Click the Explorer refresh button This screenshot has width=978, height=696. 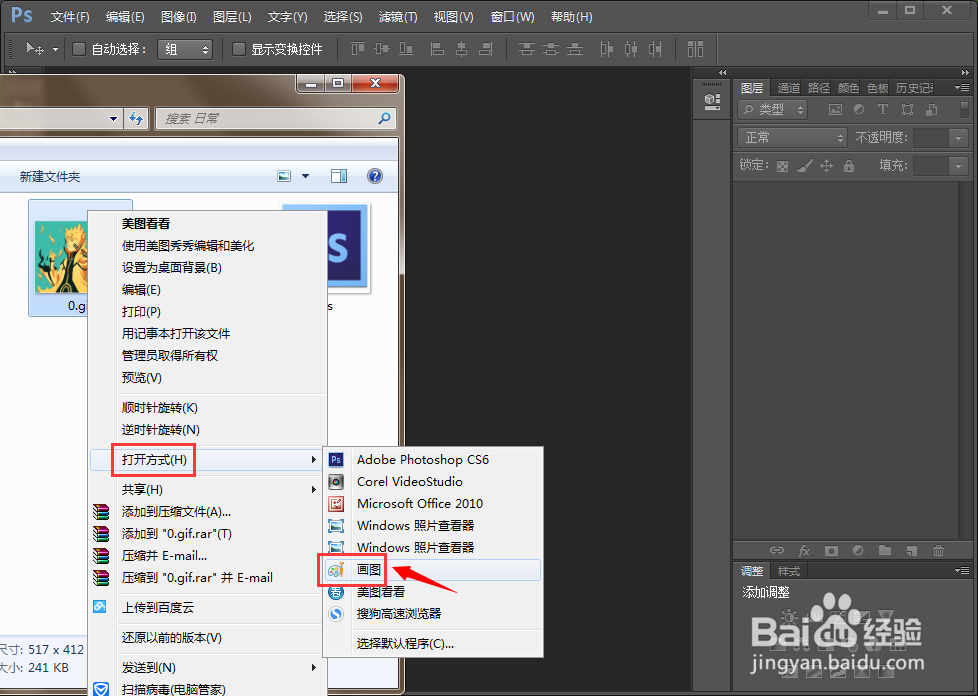coord(137,118)
